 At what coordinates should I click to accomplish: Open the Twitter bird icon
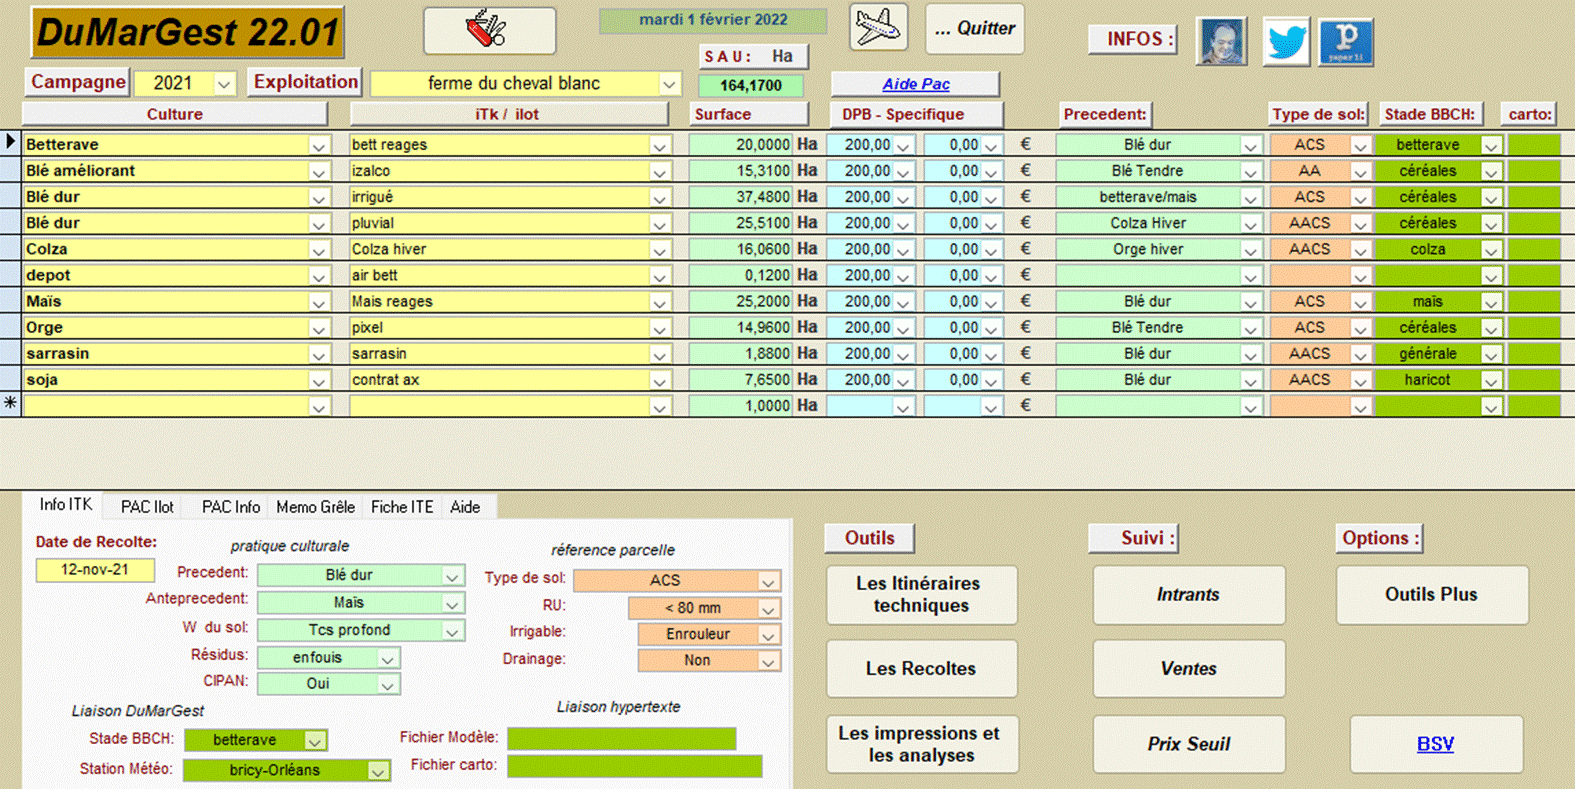(x=1285, y=42)
